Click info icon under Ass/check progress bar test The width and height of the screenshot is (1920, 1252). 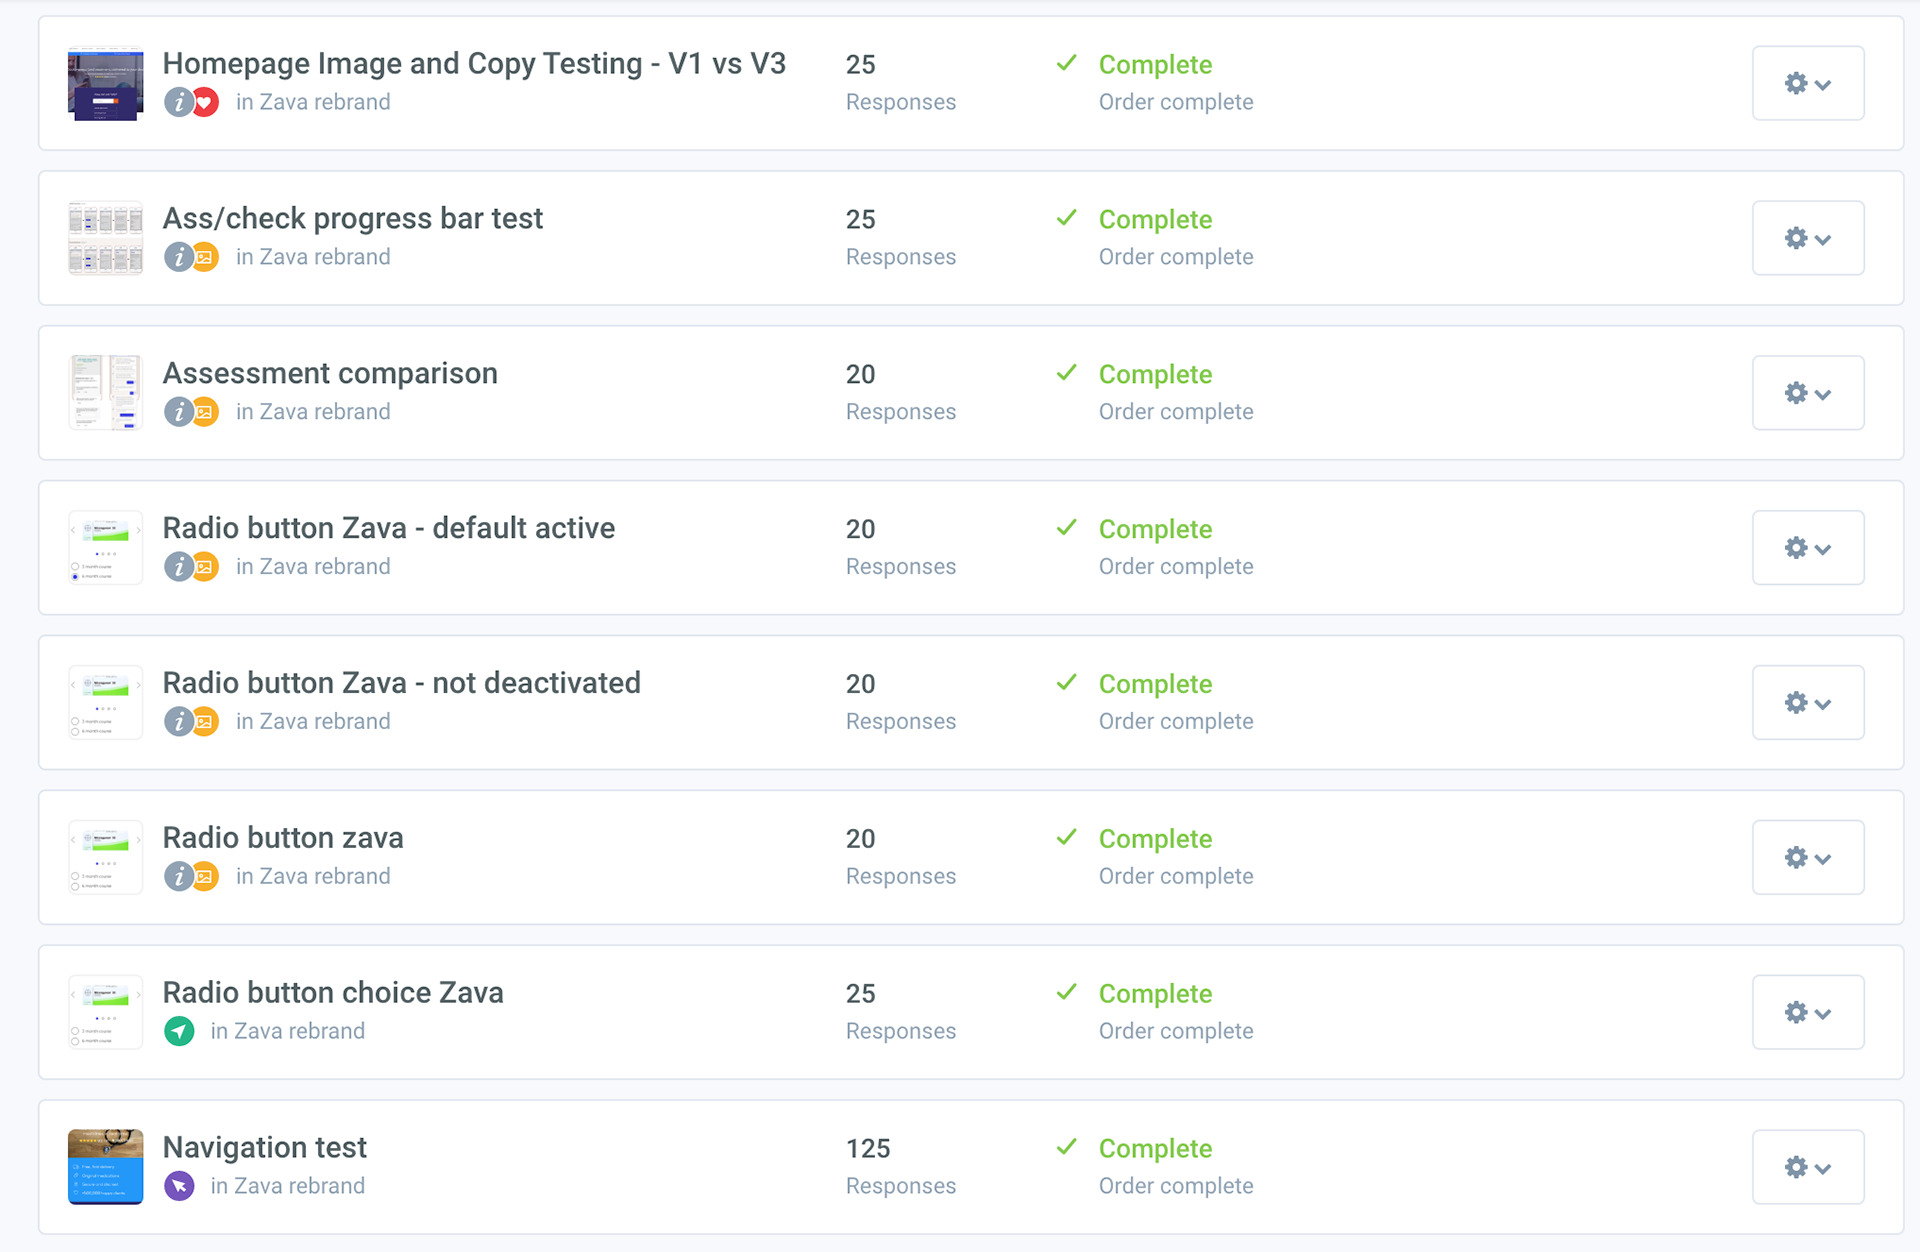(x=178, y=257)
